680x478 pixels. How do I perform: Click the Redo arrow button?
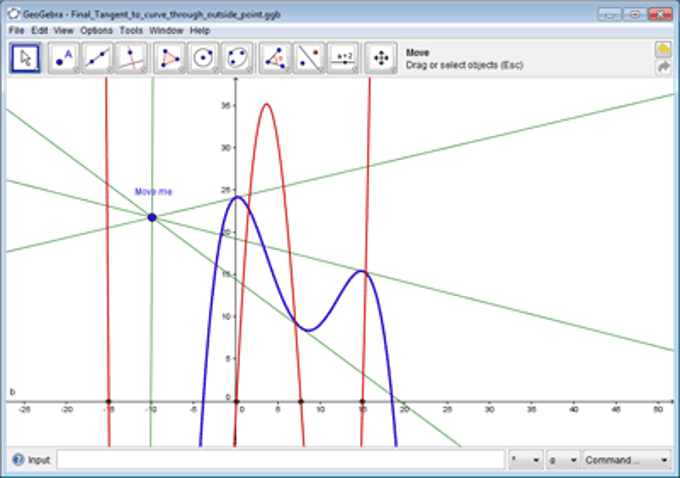[664, 67]
